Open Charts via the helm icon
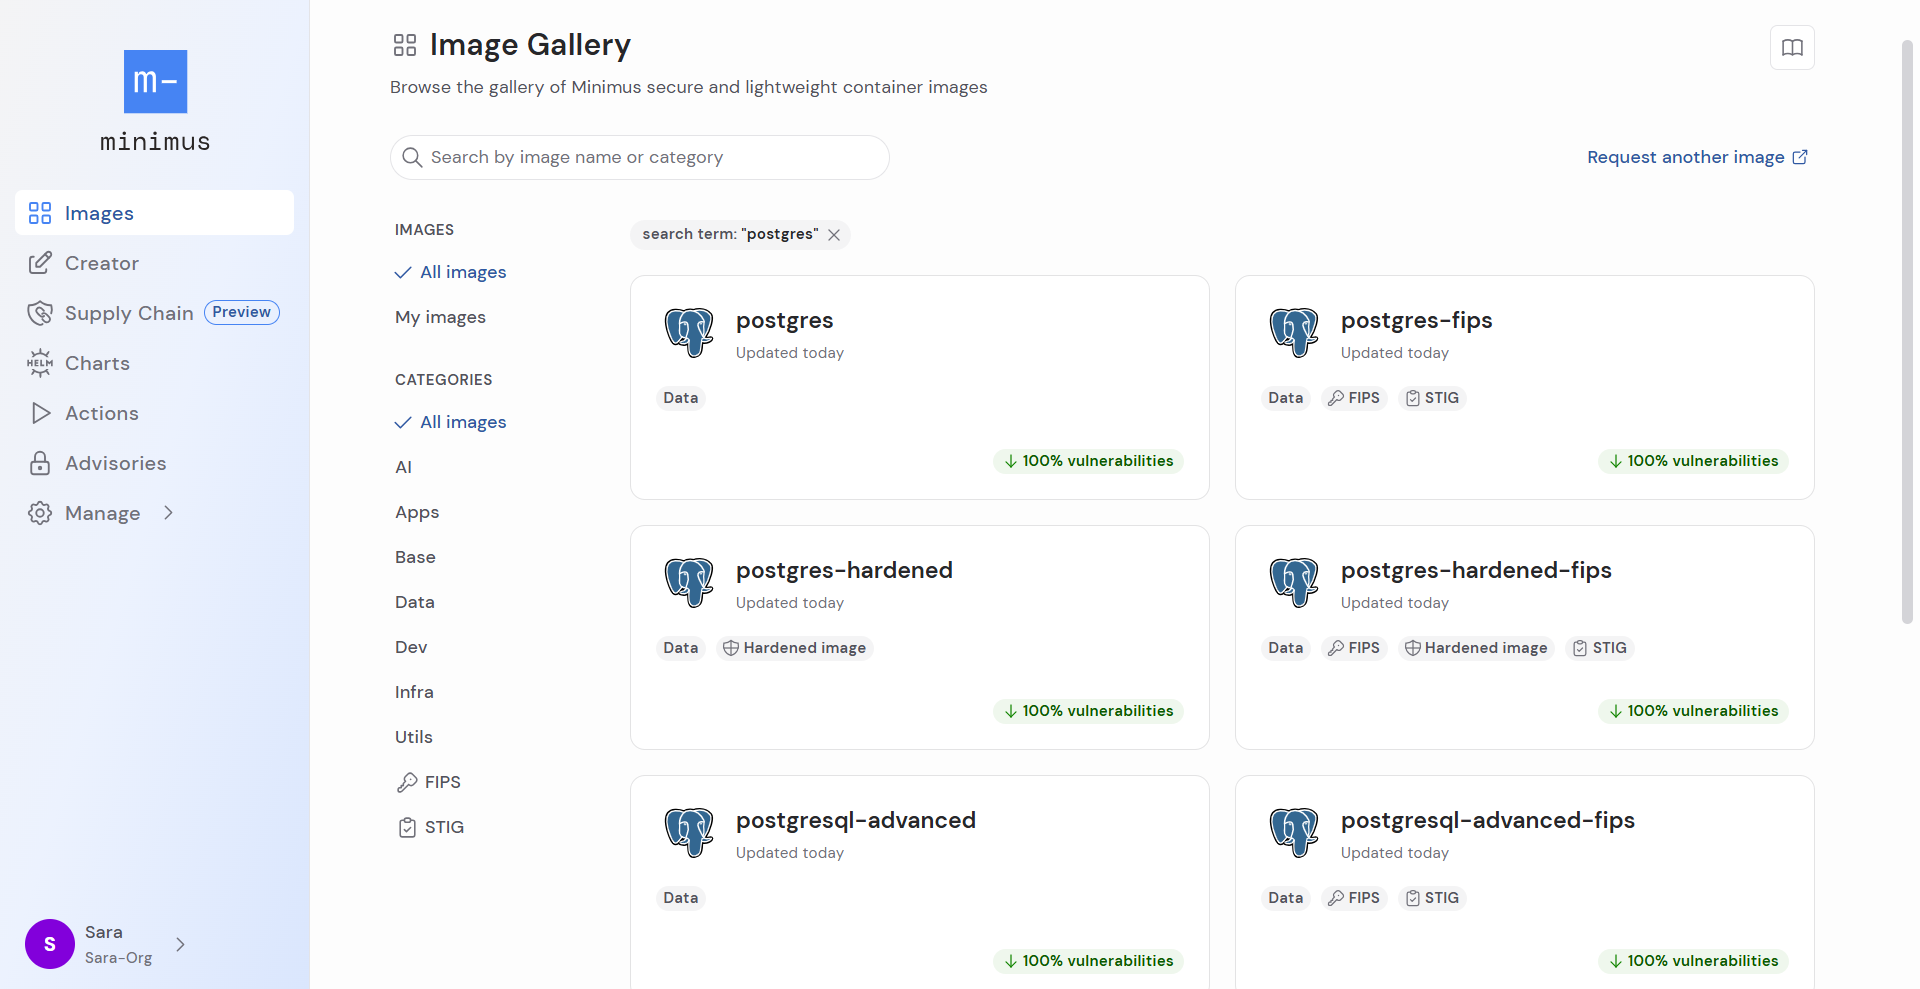 coord(40,362)
